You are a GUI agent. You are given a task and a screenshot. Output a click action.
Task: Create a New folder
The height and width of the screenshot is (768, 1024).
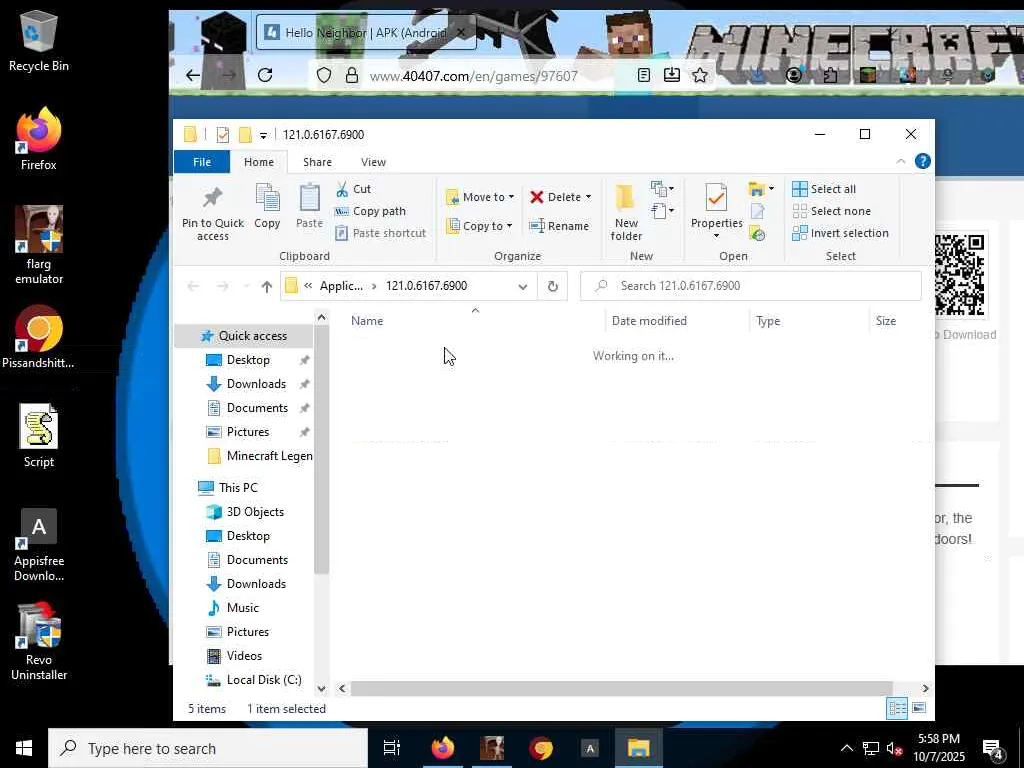click(626, 213)
